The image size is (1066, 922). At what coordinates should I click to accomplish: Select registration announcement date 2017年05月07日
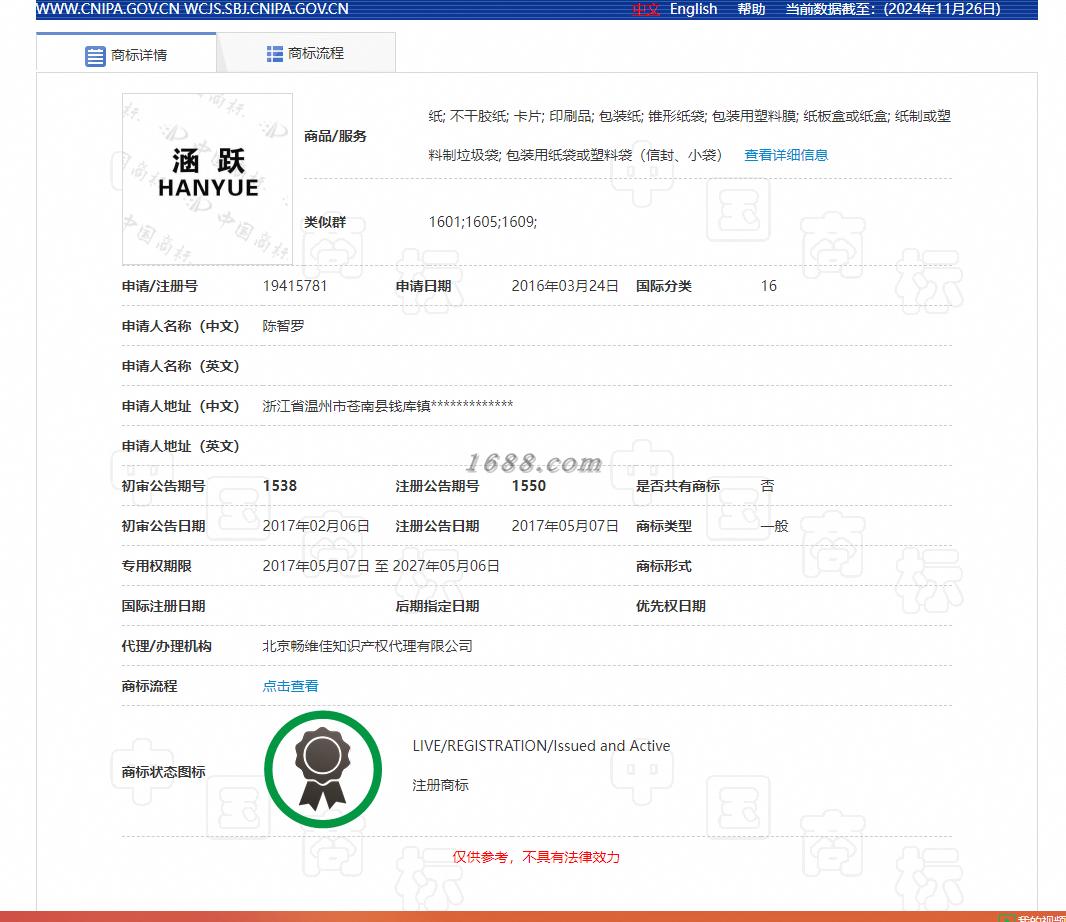(565, 526)
